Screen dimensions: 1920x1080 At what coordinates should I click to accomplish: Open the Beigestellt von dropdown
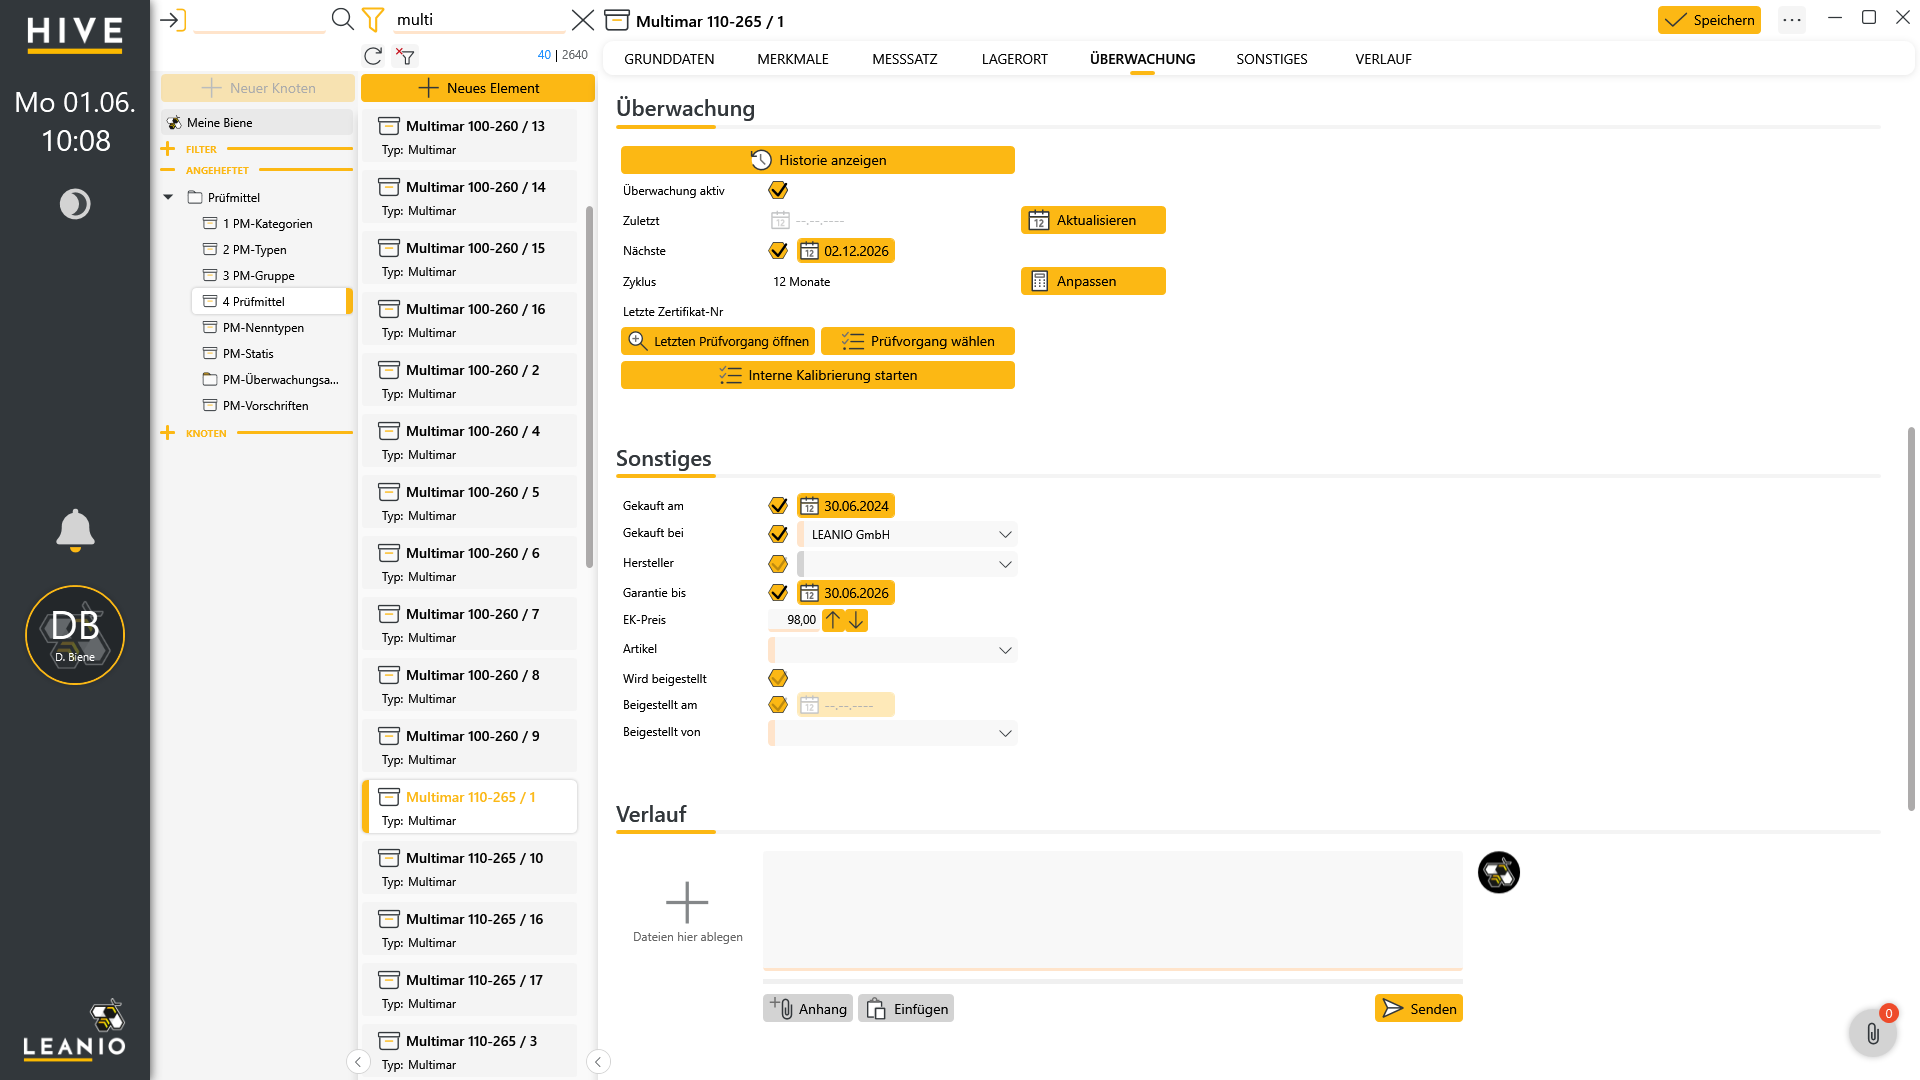[893, 733]
